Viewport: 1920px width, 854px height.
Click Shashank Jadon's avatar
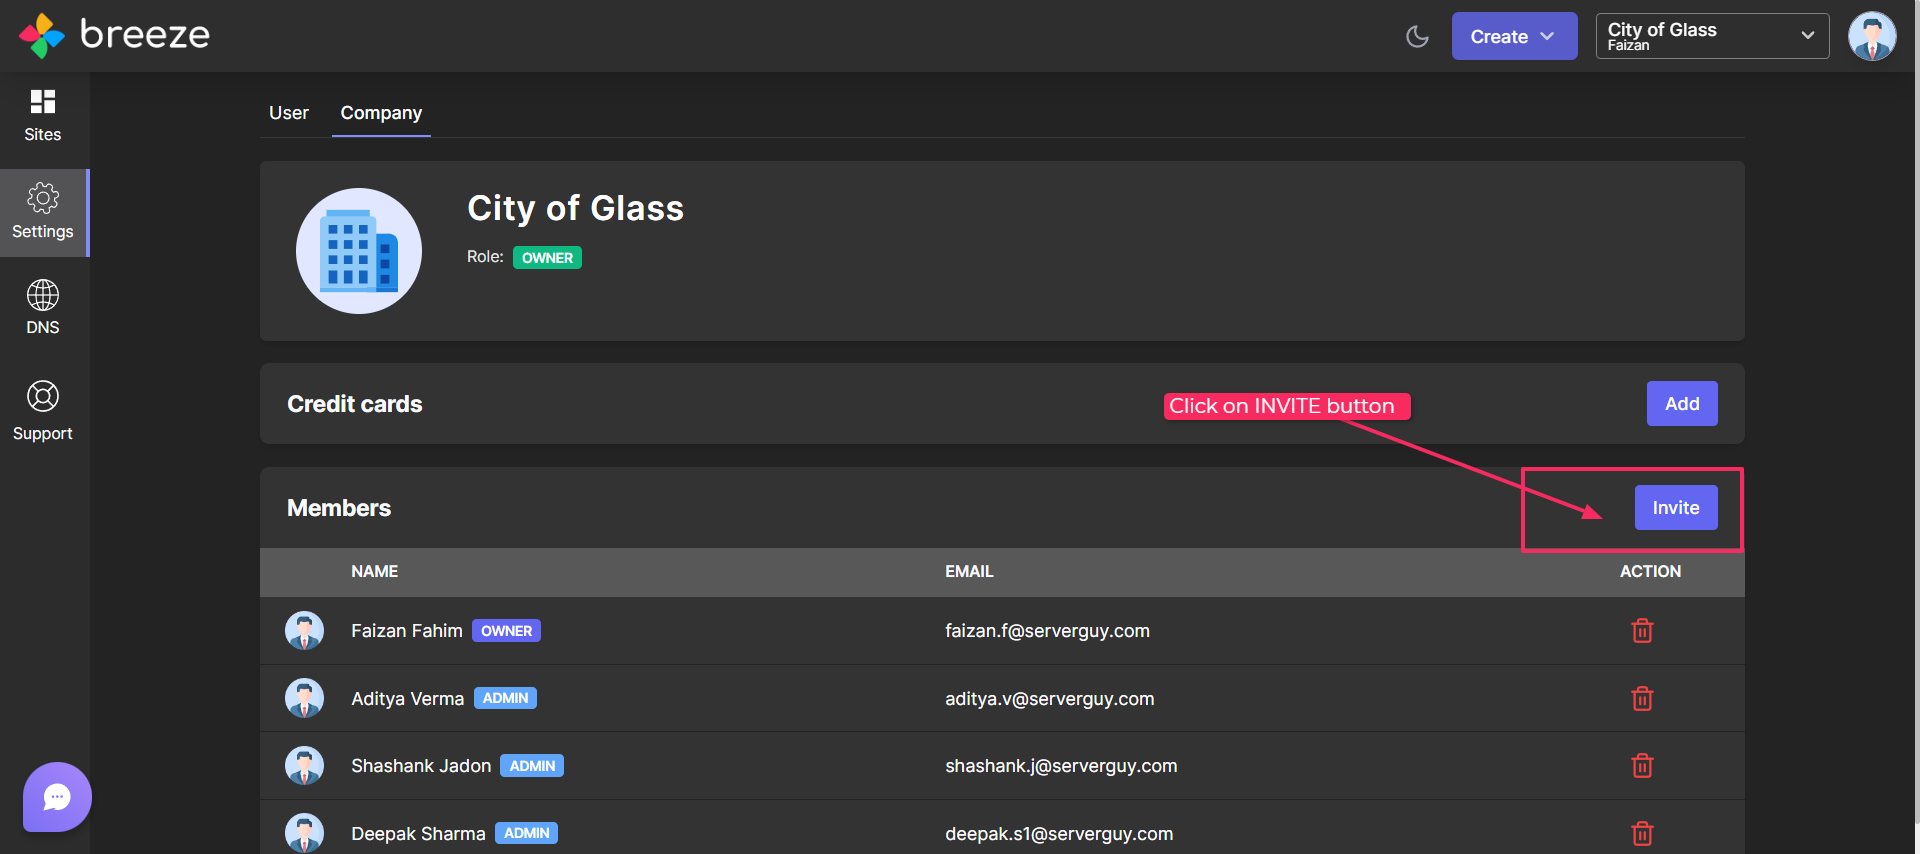(x=304, y=766)
